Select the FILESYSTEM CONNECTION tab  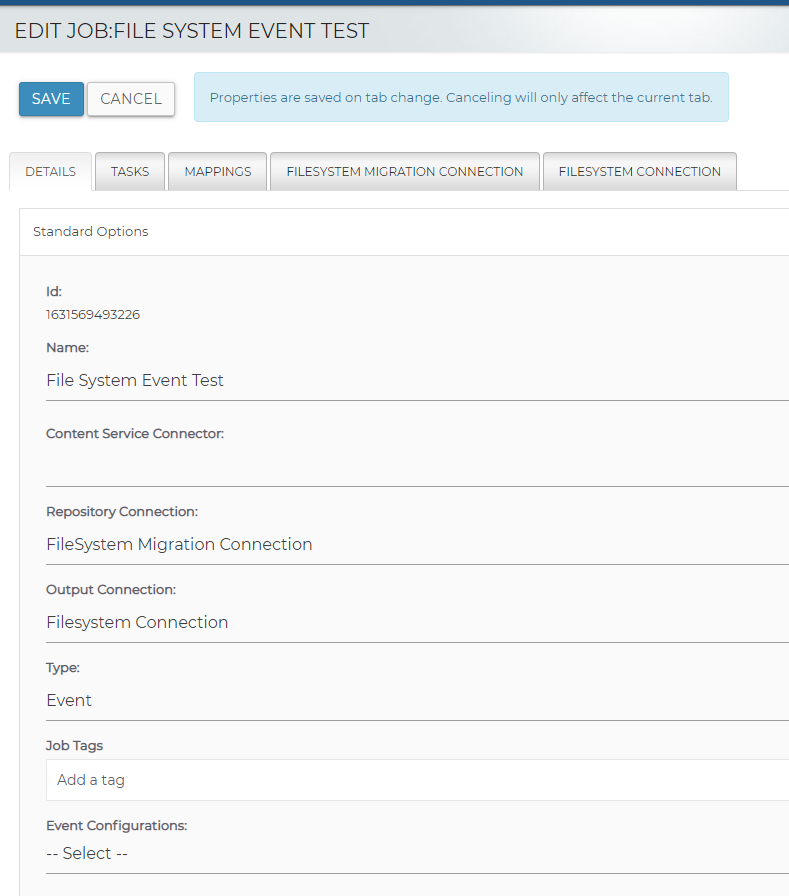[x=639, y=171]
